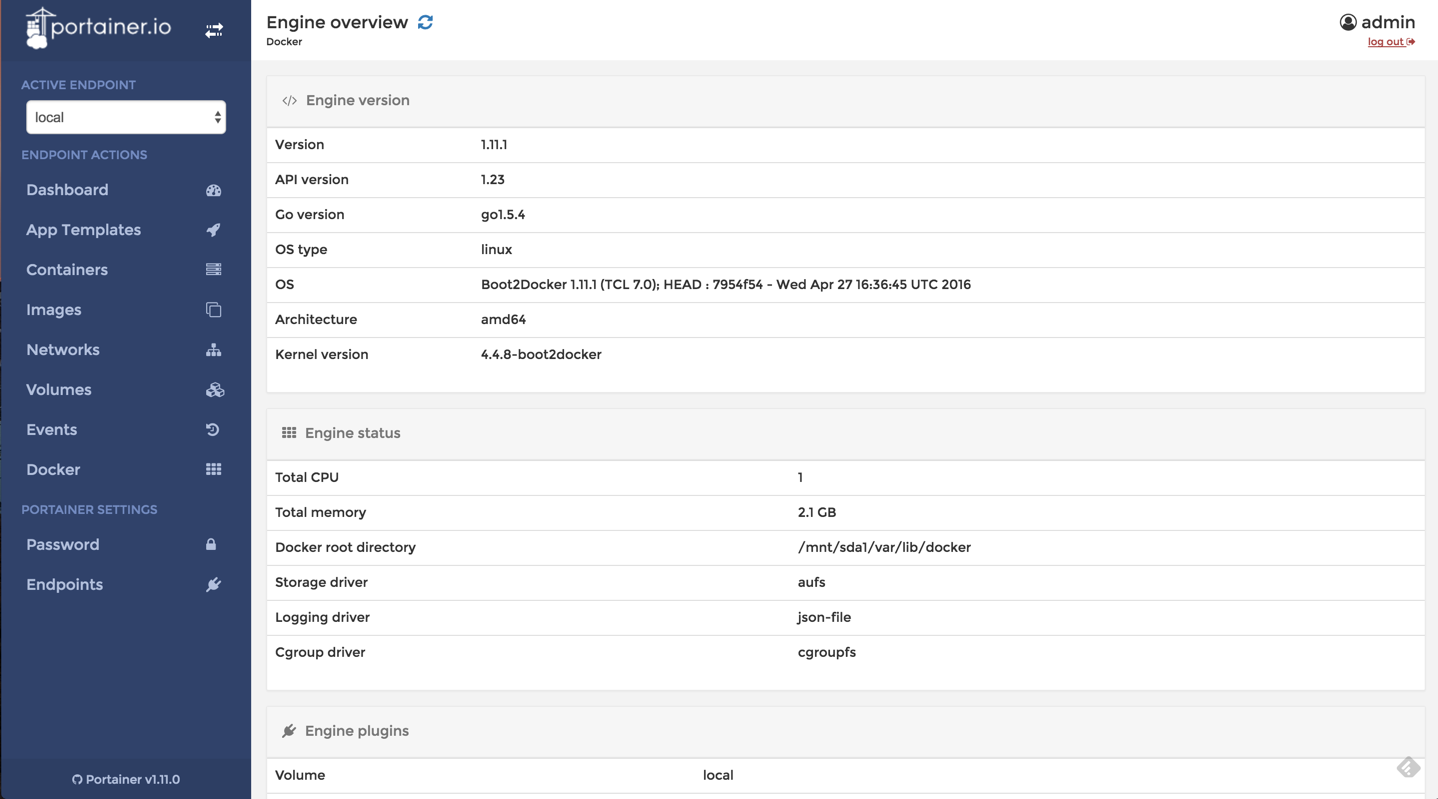Select the Docker menu item
Viewport: 1438px width, 799px height.
coord(53,470)
